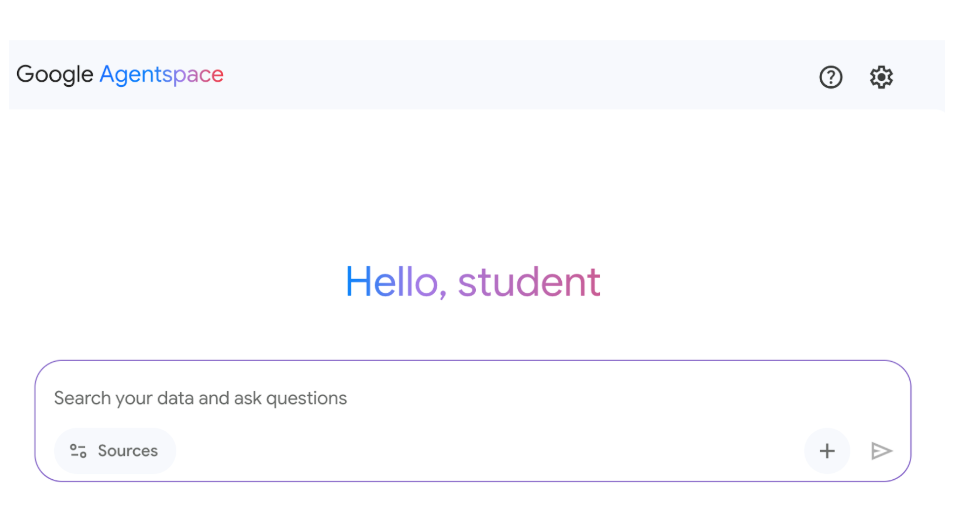Click the "Search your data and ask questions" placeholder

tap(201, 398)
